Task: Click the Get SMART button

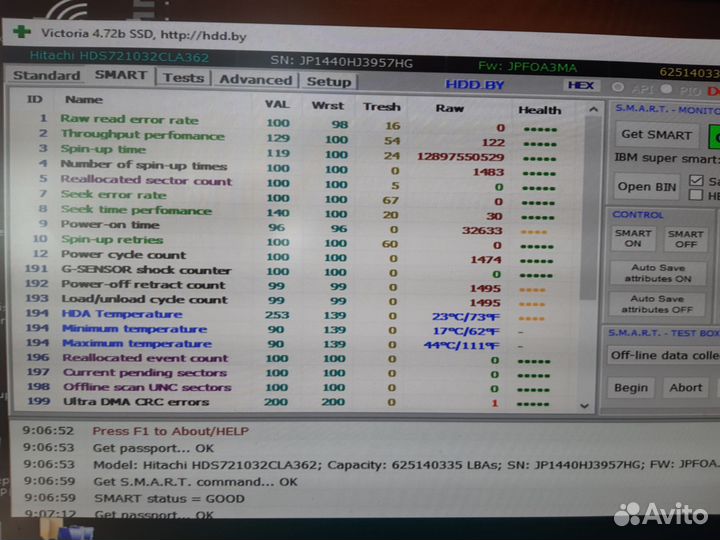Action: pyautogui.click(x=656, y=135)
